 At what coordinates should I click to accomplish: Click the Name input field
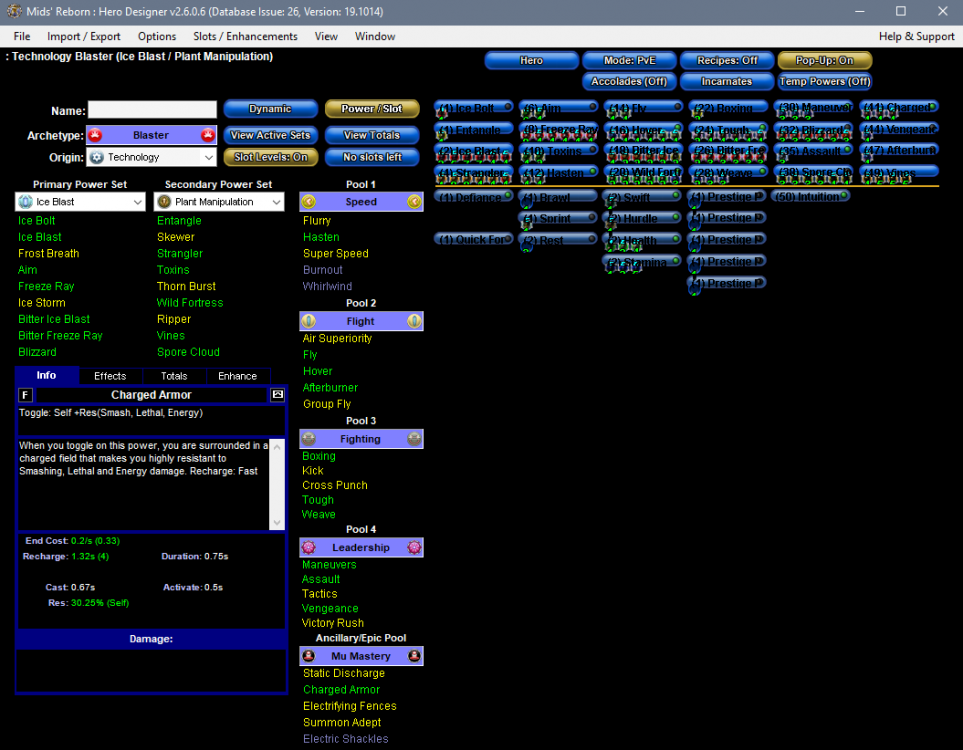[x=152, y=110]
